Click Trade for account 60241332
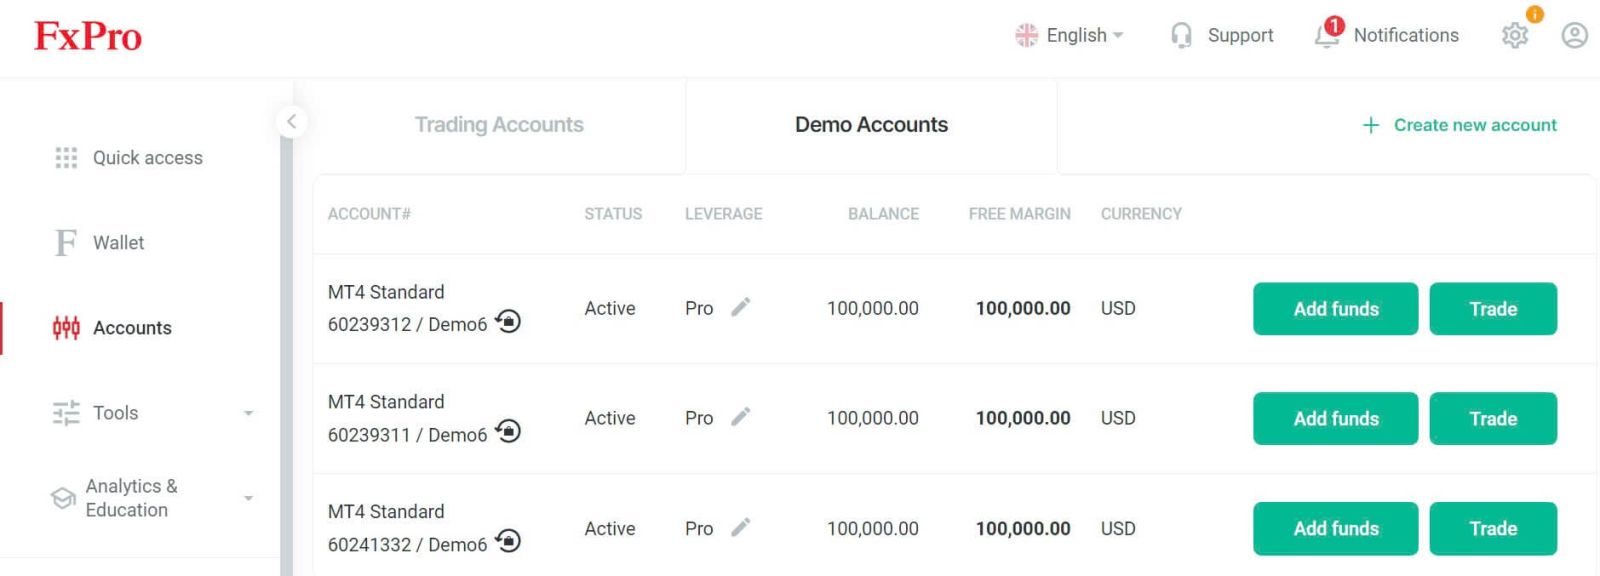Image resolution: width=1600 pixels, height=576 pixels. tap(1493, 529)
